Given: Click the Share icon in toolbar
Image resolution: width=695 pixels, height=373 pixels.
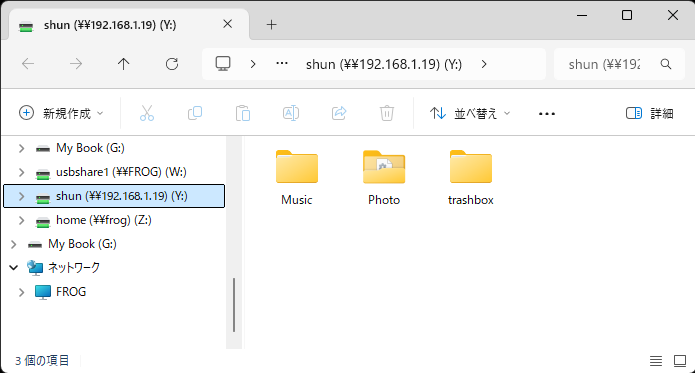Looking at the screenshot, I should 339,113.
